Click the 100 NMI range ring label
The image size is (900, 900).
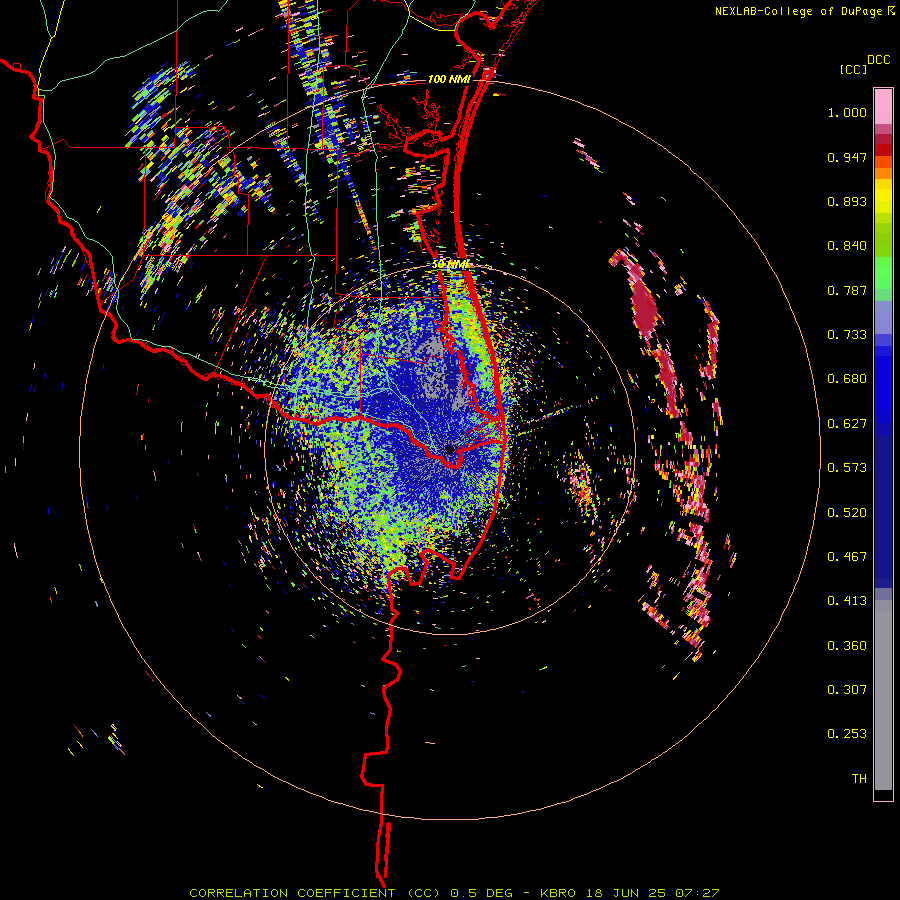(449, 79)
